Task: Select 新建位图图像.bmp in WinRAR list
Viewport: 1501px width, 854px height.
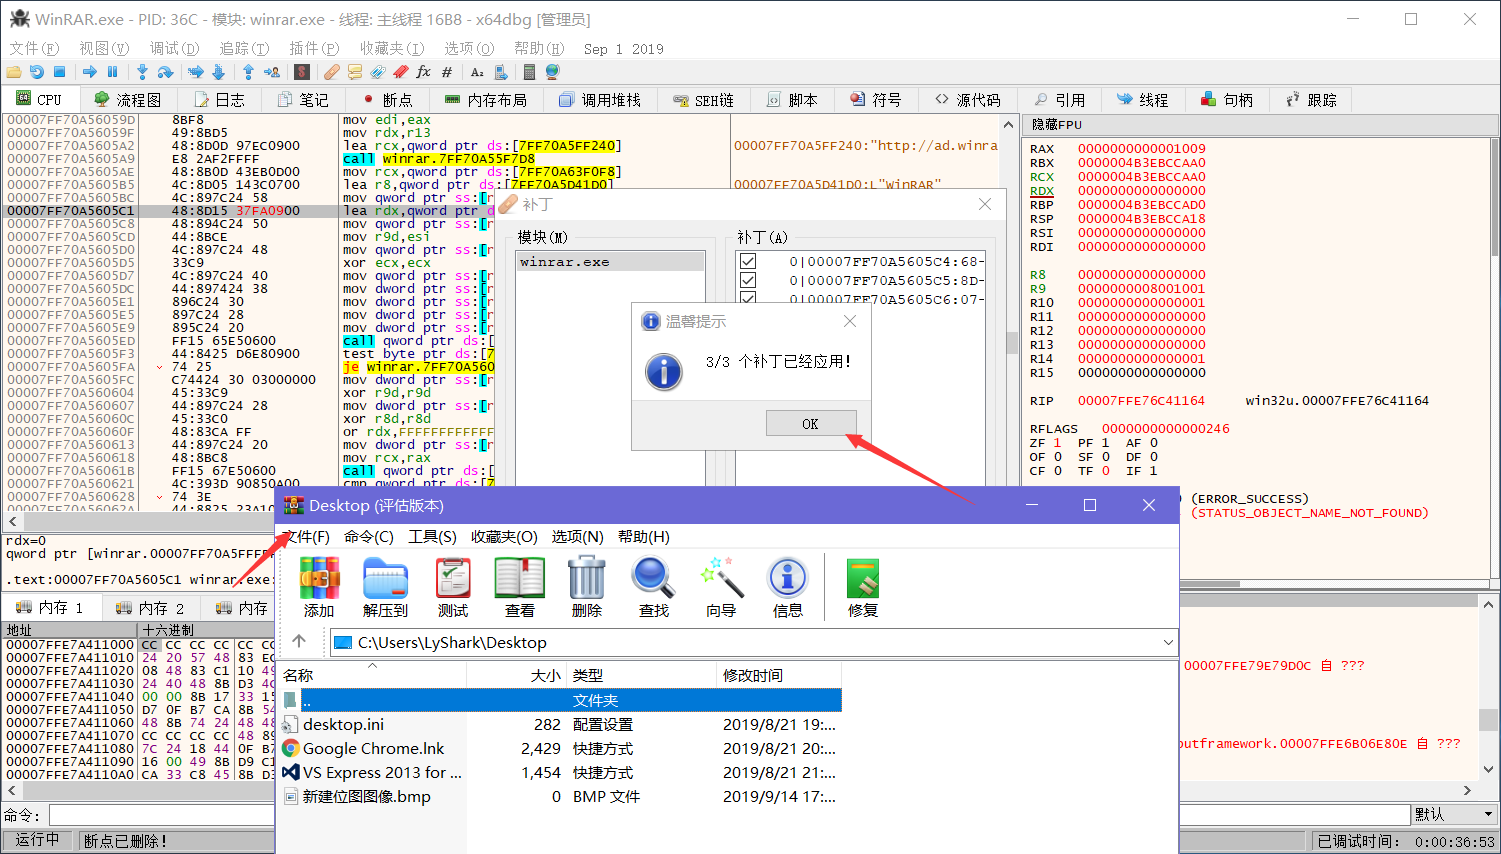Action: click(x=366, y=796)
